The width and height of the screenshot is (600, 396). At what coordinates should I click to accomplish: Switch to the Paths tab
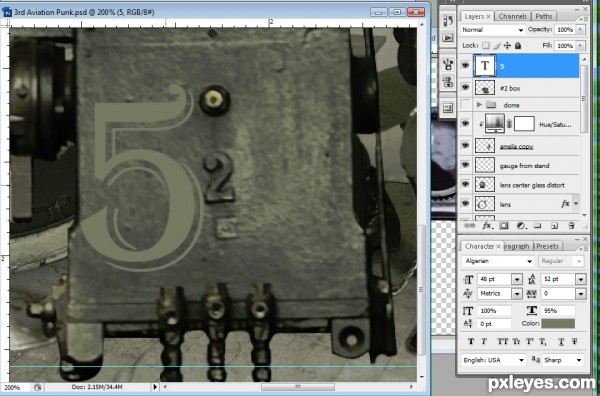coord(544,16)
